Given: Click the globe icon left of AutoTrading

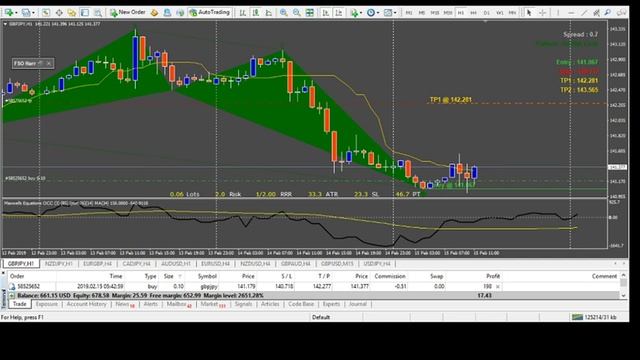Looking at the screenshot, I should coord(180,13).
